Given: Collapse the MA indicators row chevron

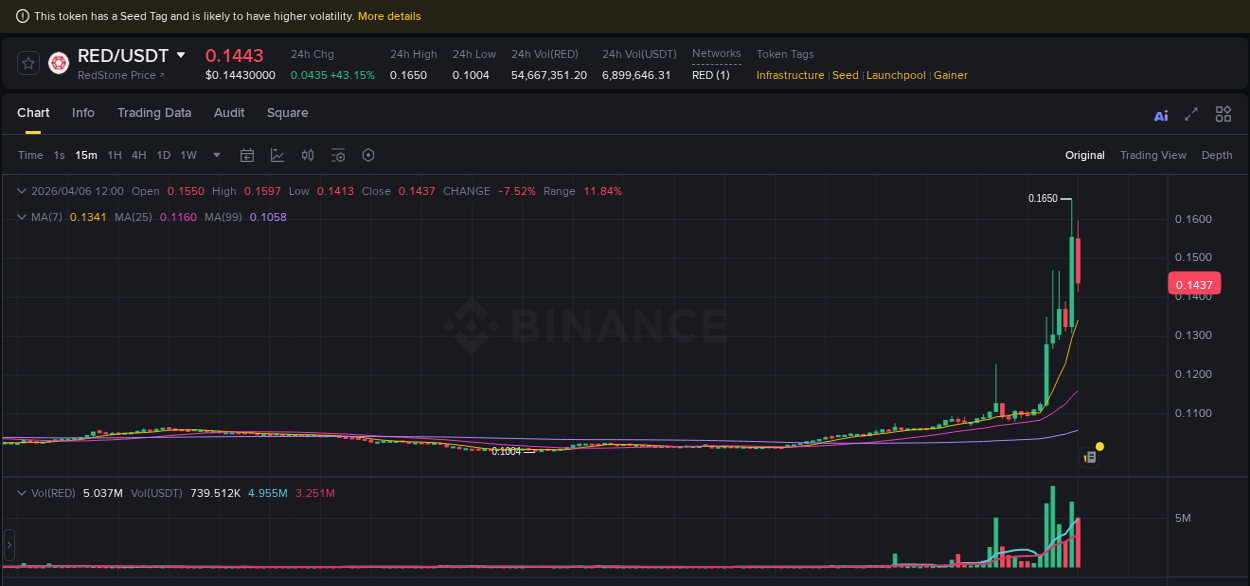Looking at the screenshot, I should coord(22,217).
